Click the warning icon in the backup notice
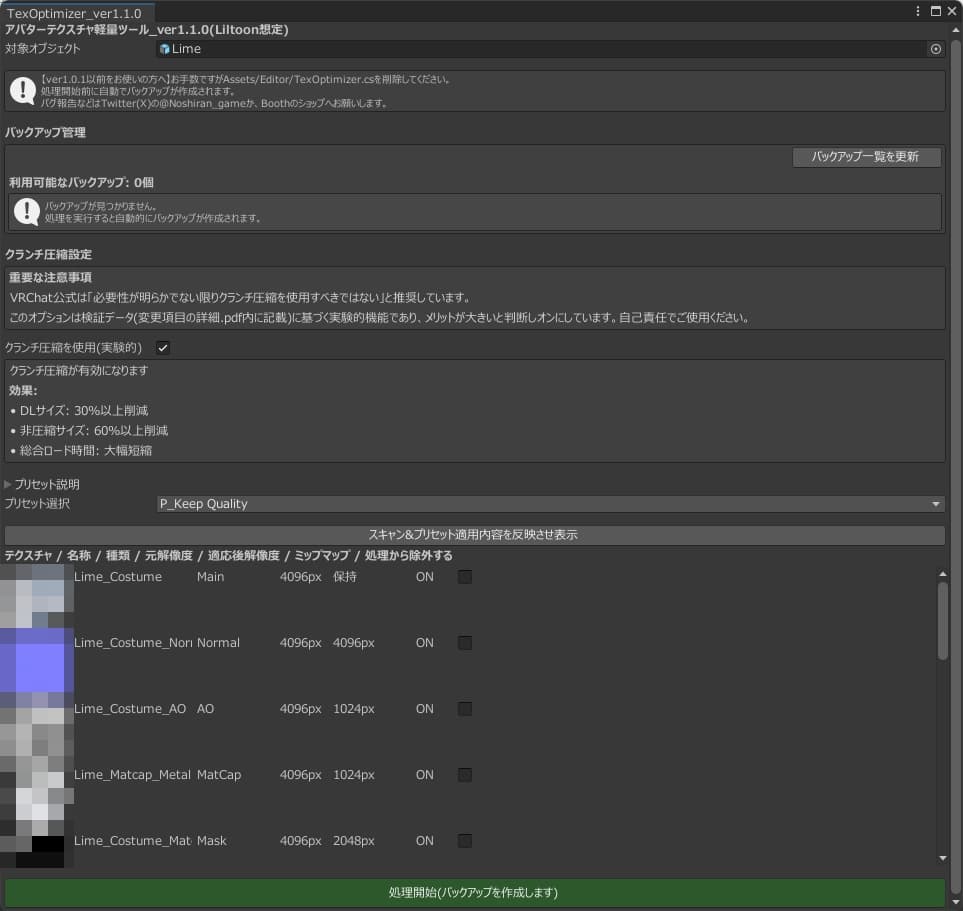 point(26,212)
